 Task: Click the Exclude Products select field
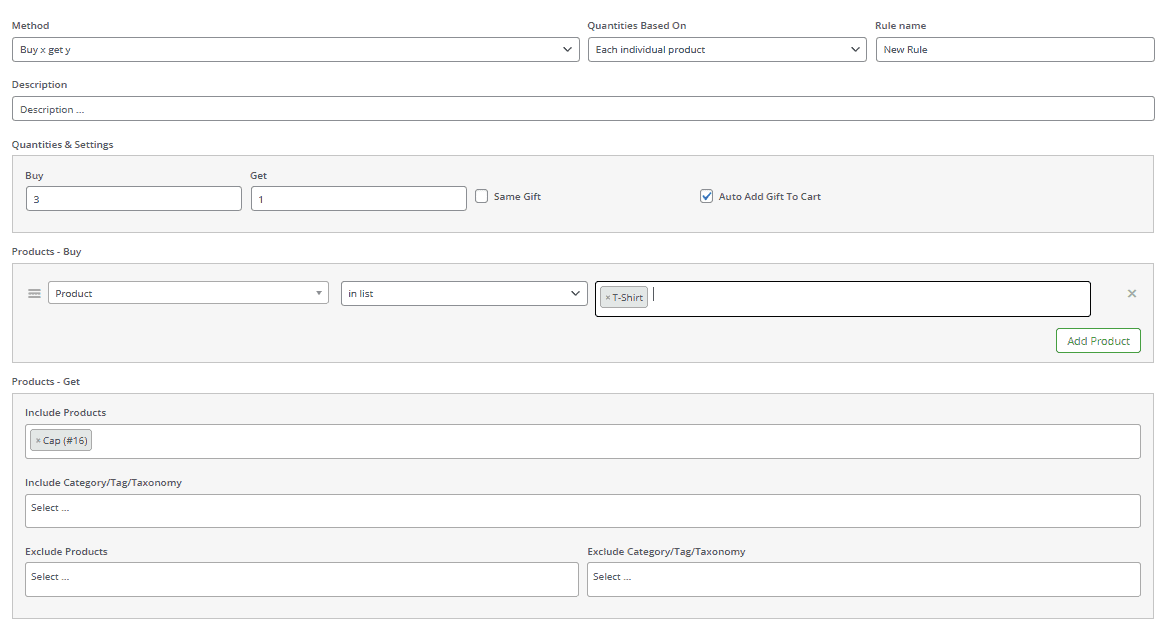[x=301, y=579]
